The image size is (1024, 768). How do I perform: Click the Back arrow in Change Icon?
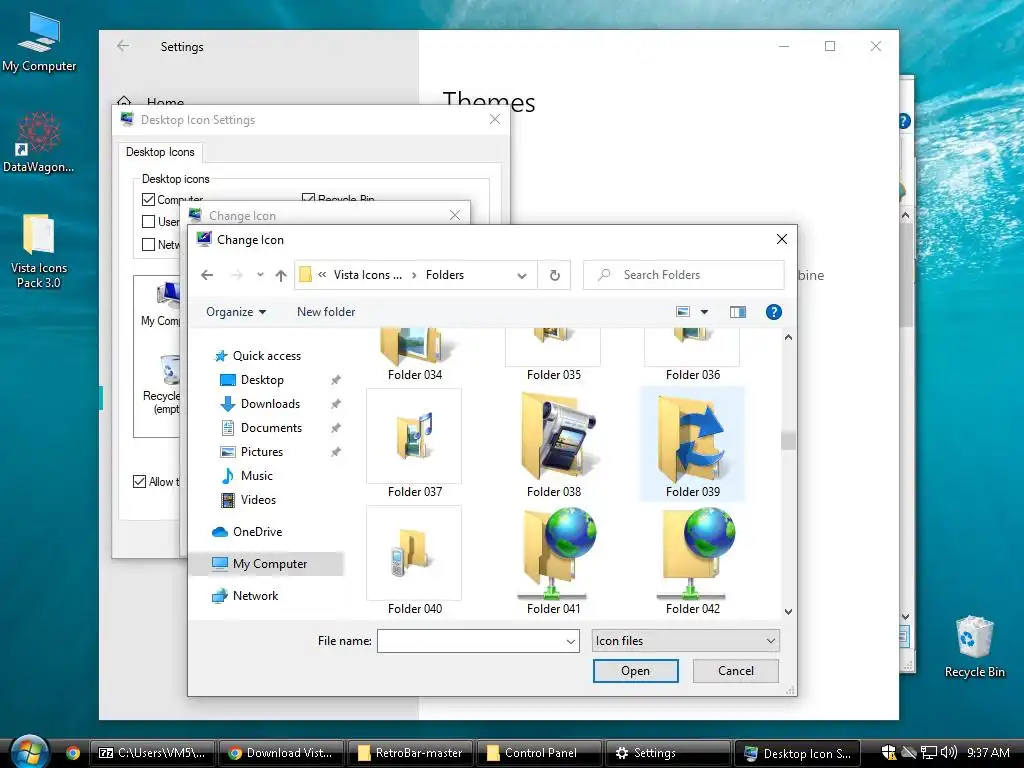coord(207,275)
